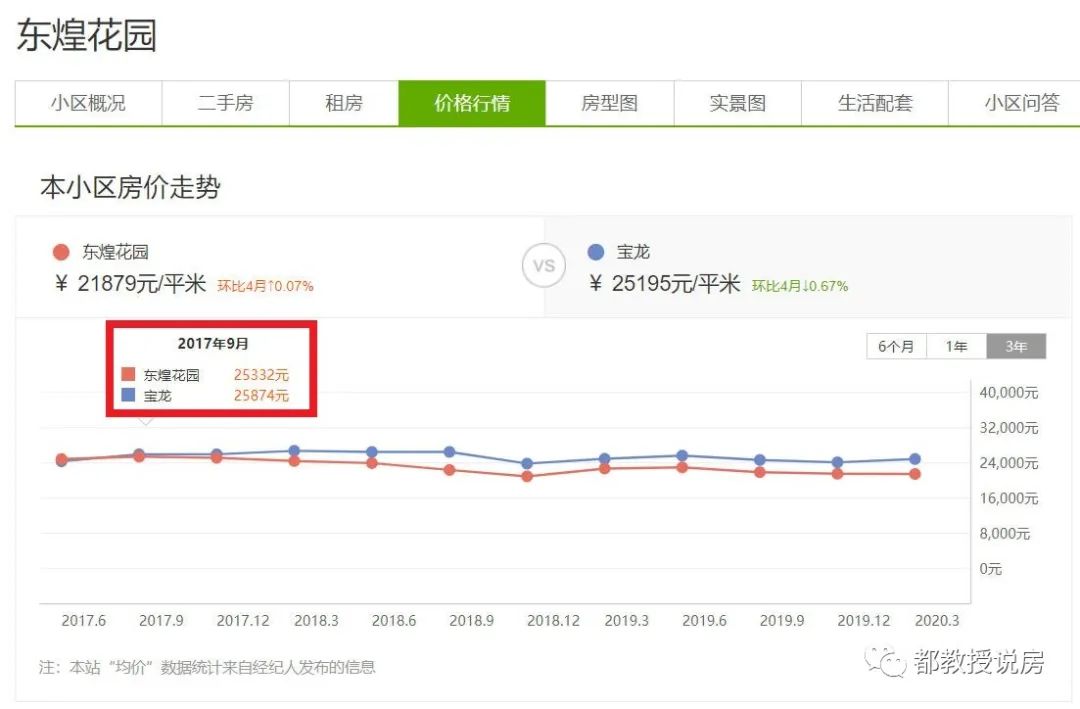Open the 房型图 tab

pyautogui.click(x=610, y=102)
